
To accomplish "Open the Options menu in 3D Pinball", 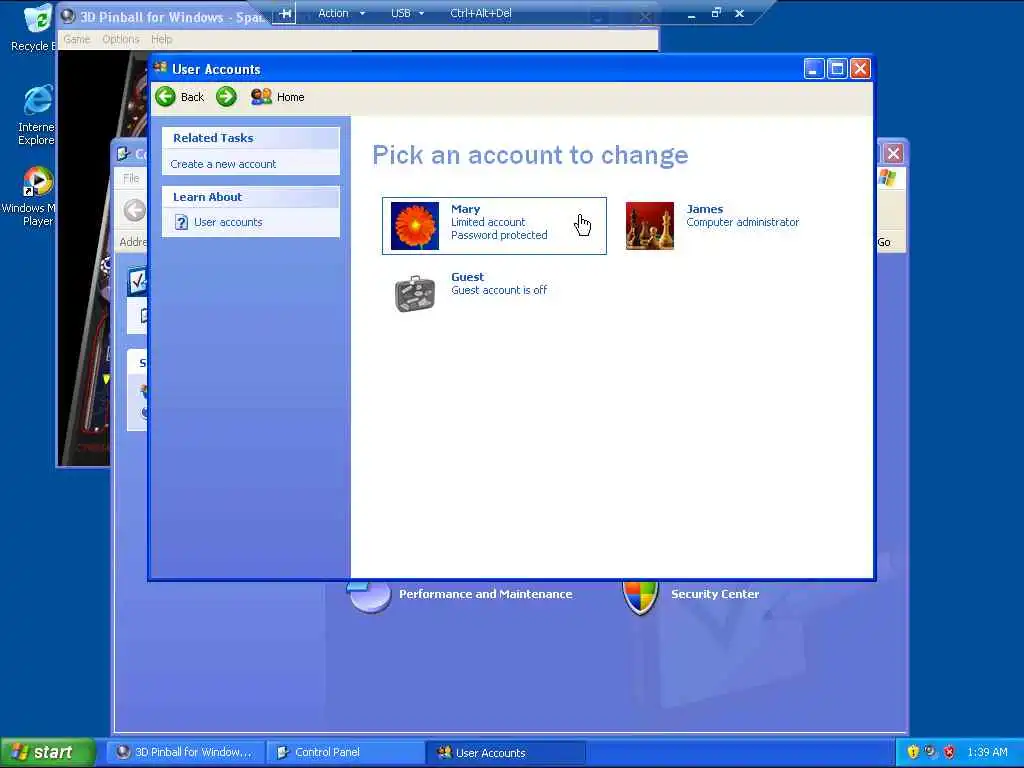I will click(x=121, y=39).
